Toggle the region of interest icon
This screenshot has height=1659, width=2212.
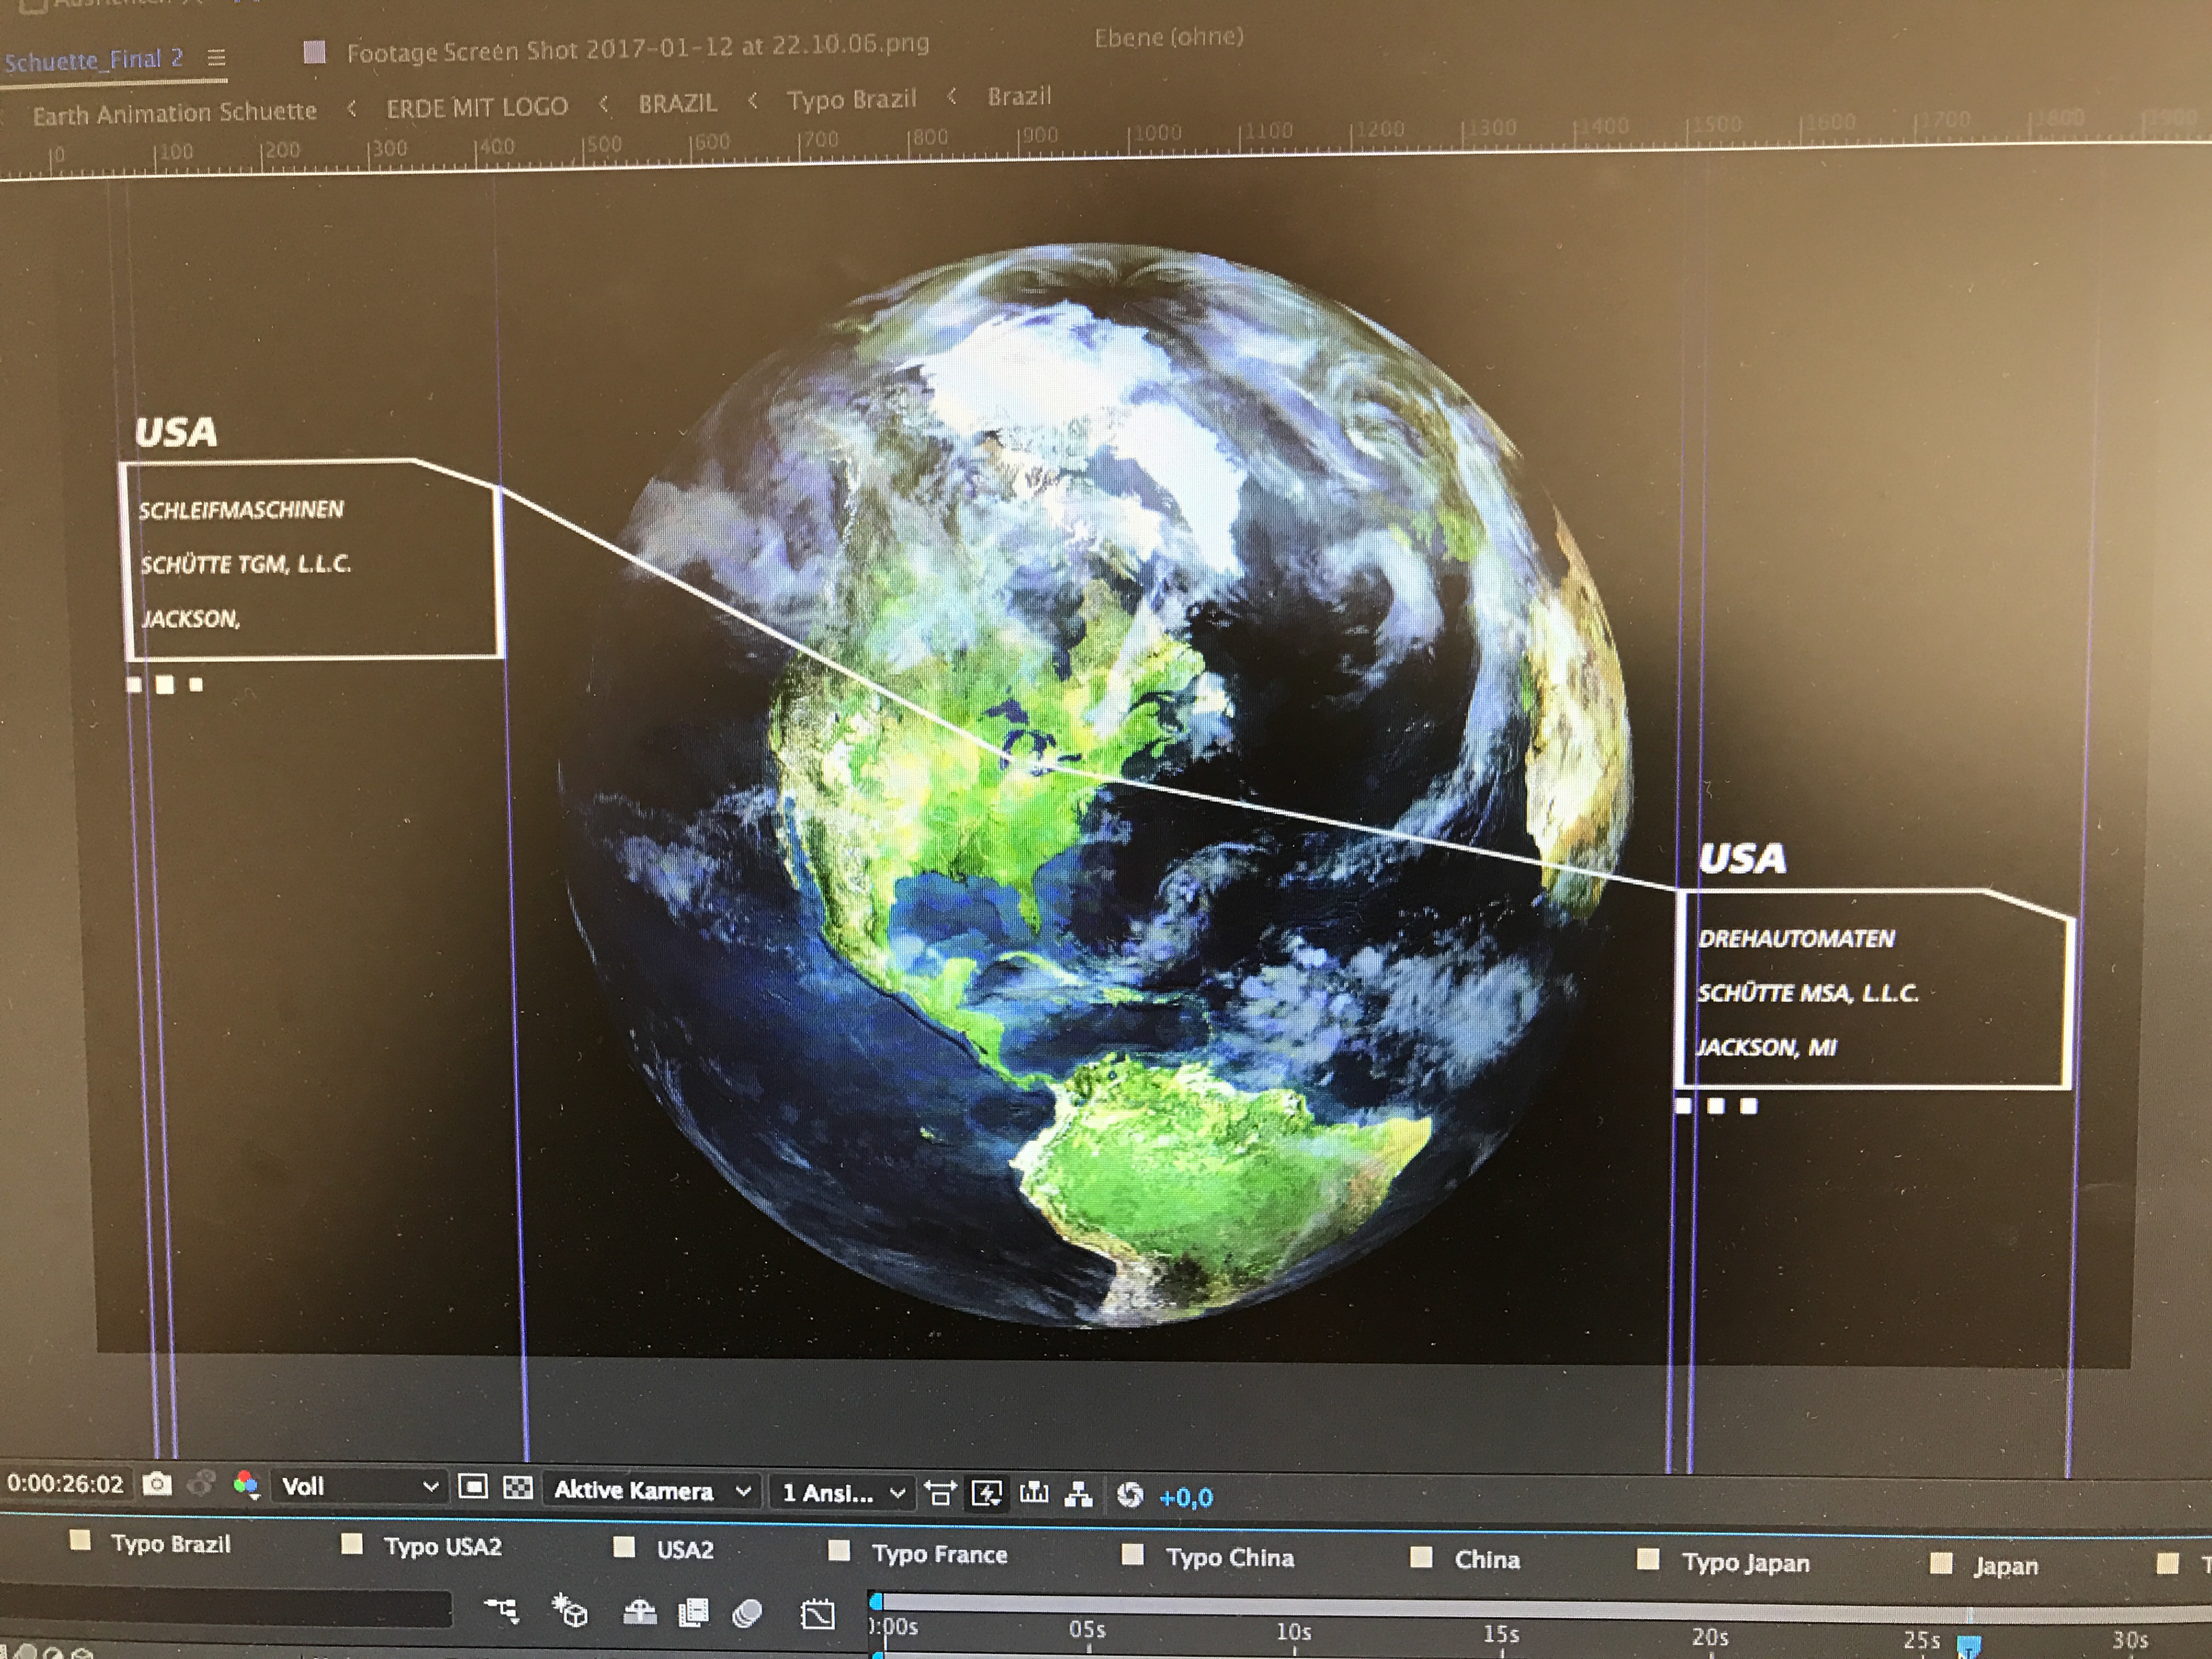(473, 1487)
